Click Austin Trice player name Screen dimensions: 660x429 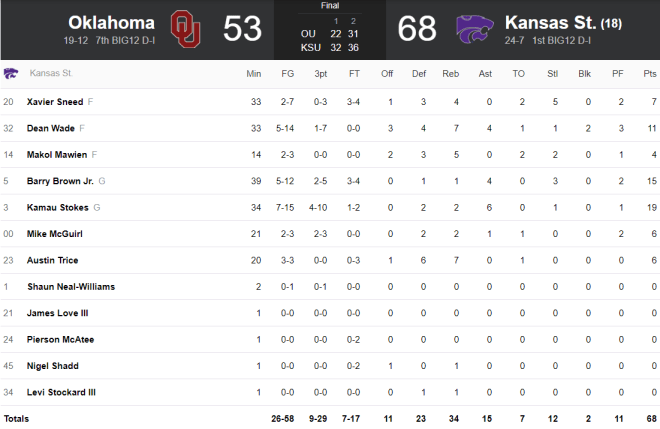point(53,260)
